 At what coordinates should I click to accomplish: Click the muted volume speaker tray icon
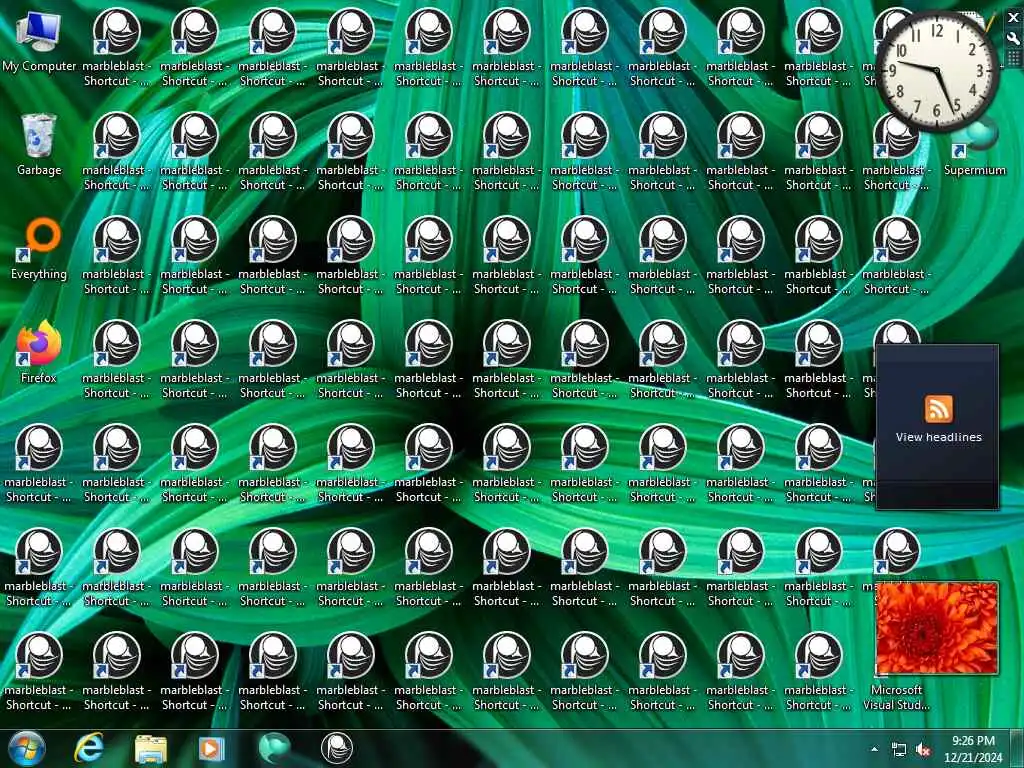(923, 750)
